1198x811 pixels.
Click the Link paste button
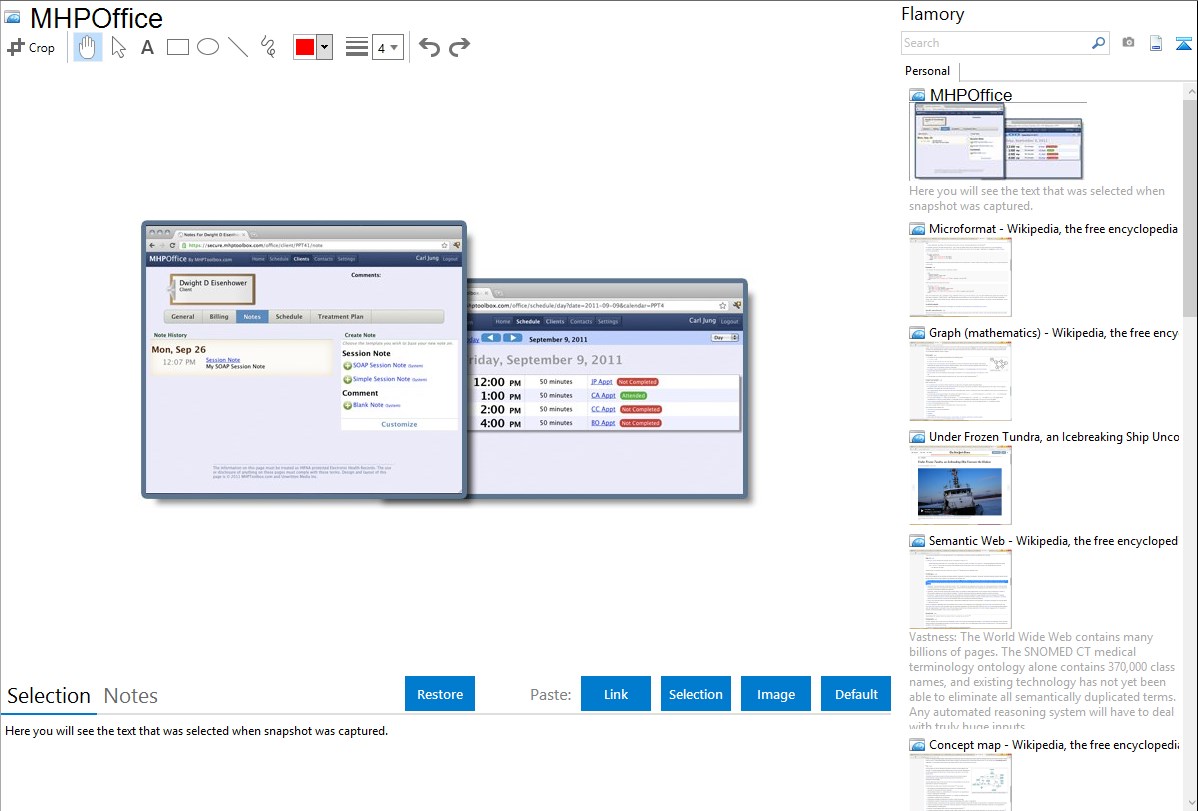click(x=616, y=694)
